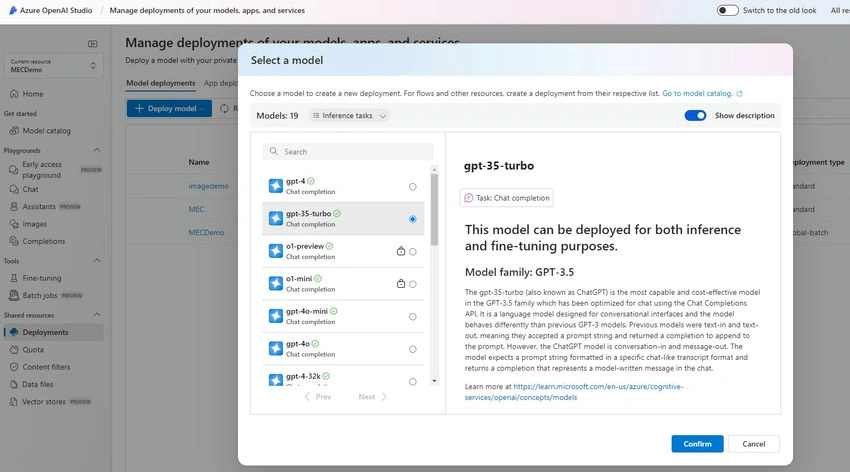Select the gpt-4o radio button
The height and width of the screenshot is (472, 850).
[413, 349]
